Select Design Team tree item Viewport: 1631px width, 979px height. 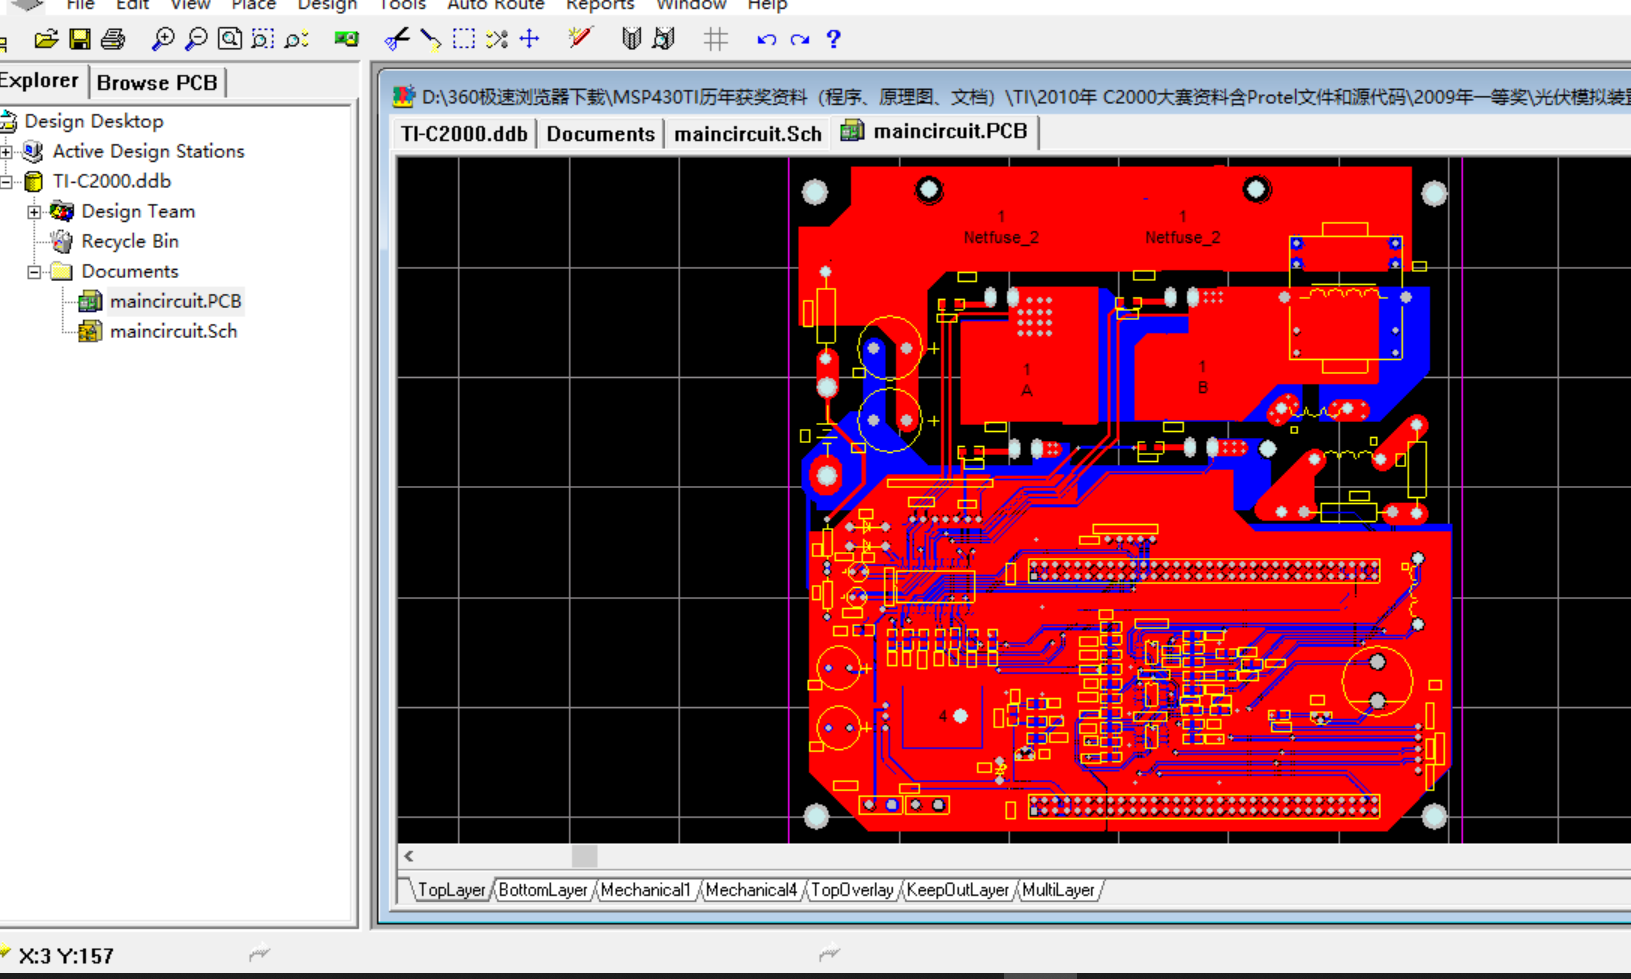coord(138,211)
